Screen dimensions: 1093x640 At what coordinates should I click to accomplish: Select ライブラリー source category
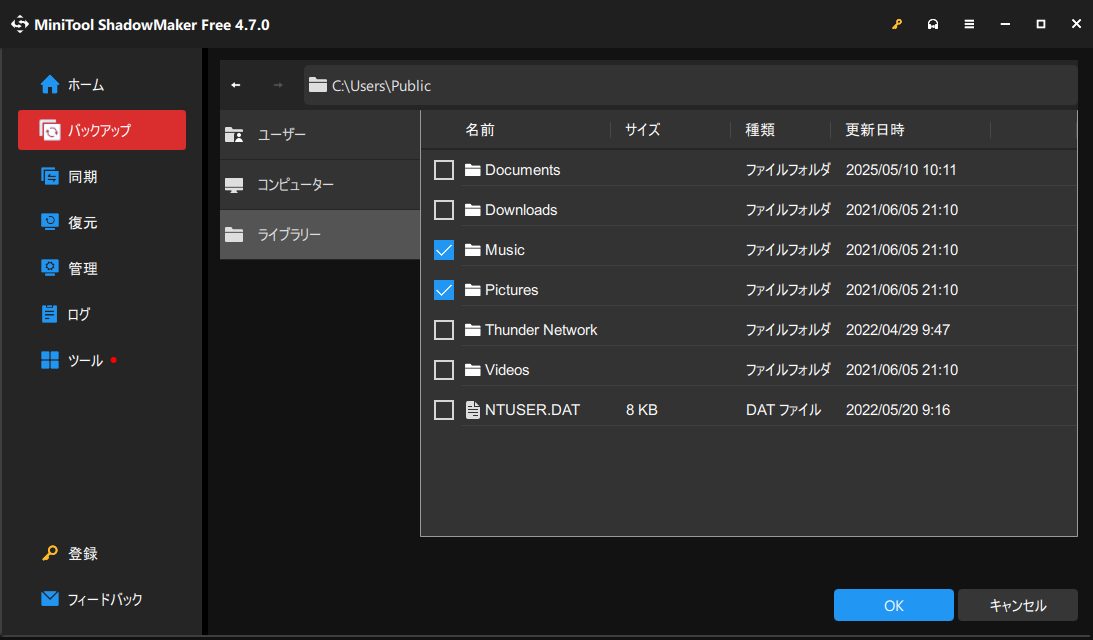[320, 235]
